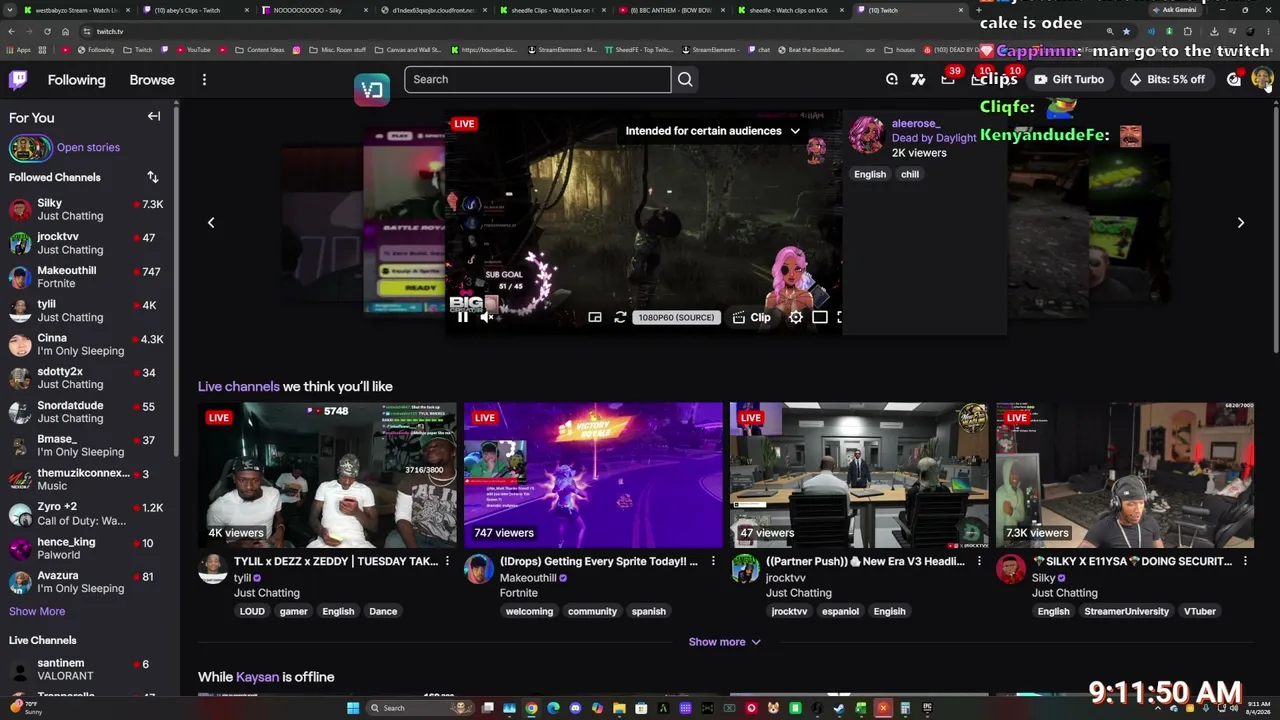Select the welcoming tag under Makeouthill
The width and height of the screenshot is (1280, 720).
pyautogui.click(x=529, y=611)
